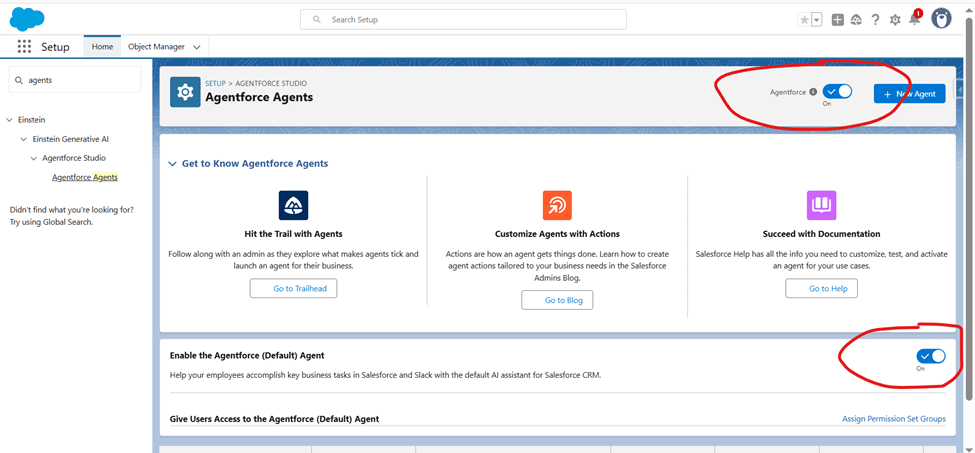The height and width of the screenshot is (453, 975).
Task: Click the magnifier icon in Search Setup
Action: [x=317, y=20]
